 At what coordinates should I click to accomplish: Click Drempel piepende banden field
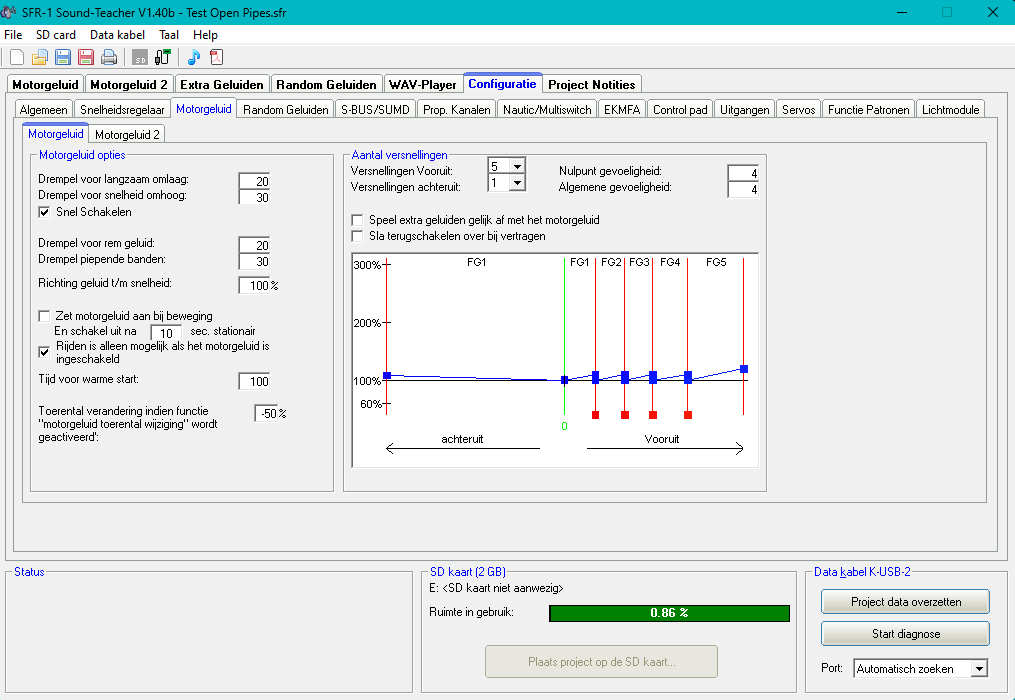coord(254,261)
